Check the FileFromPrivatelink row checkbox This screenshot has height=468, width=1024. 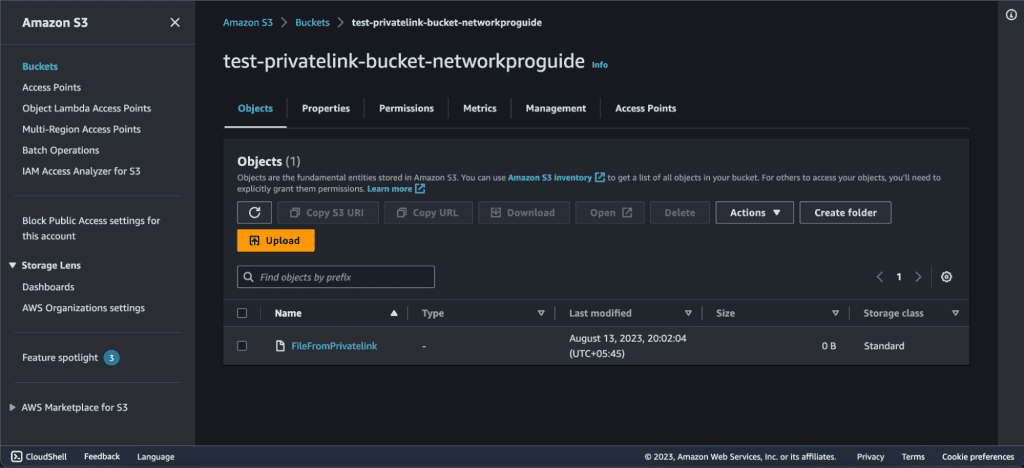(x=242, y=346)
